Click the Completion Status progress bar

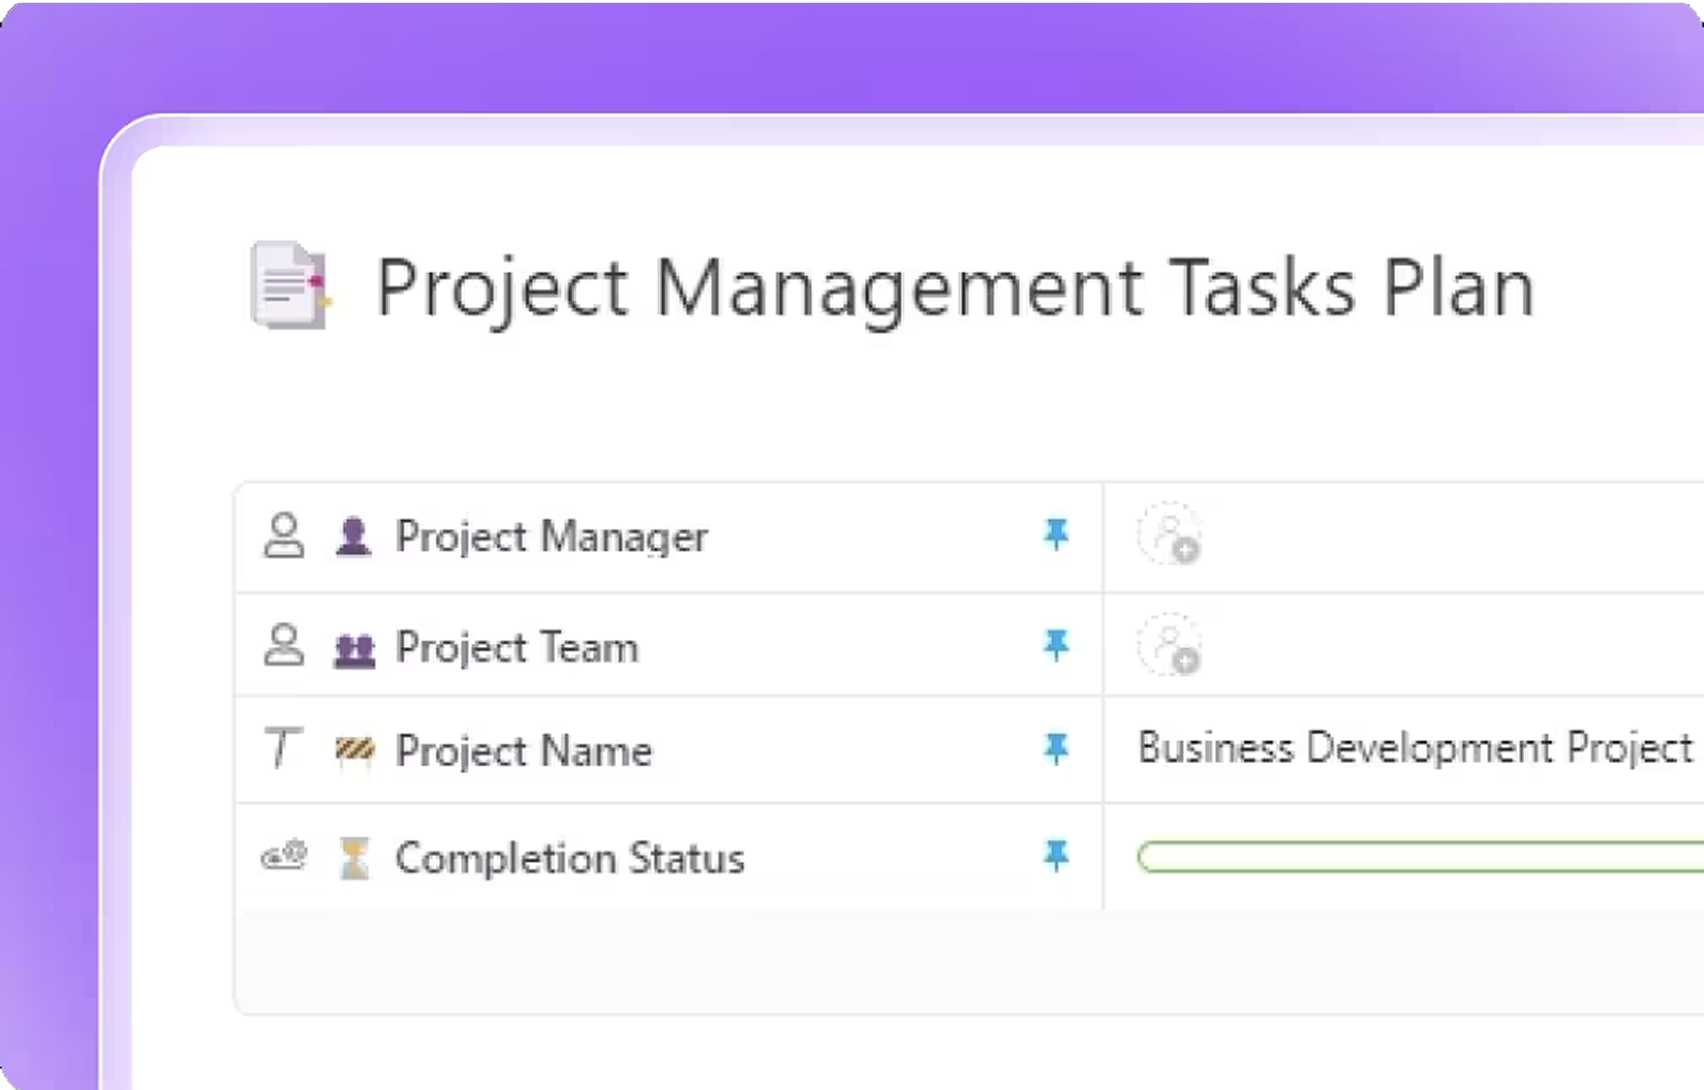pyautogui.click(x=1420, y=857)
